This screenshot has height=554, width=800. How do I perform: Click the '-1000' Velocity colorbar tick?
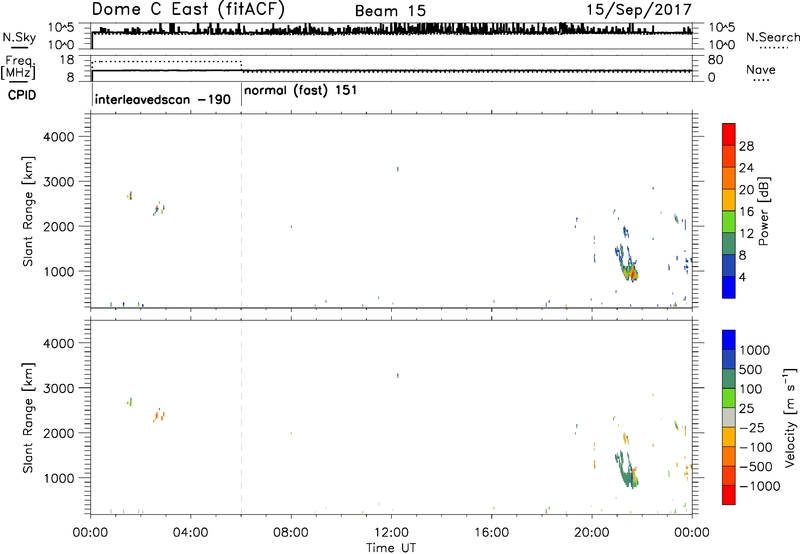pos(759,486)
